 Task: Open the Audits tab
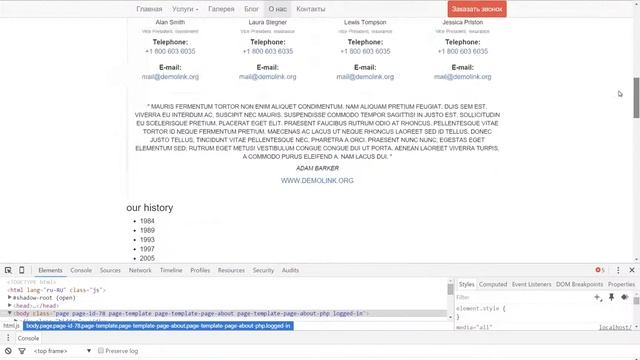coord(290,270)
